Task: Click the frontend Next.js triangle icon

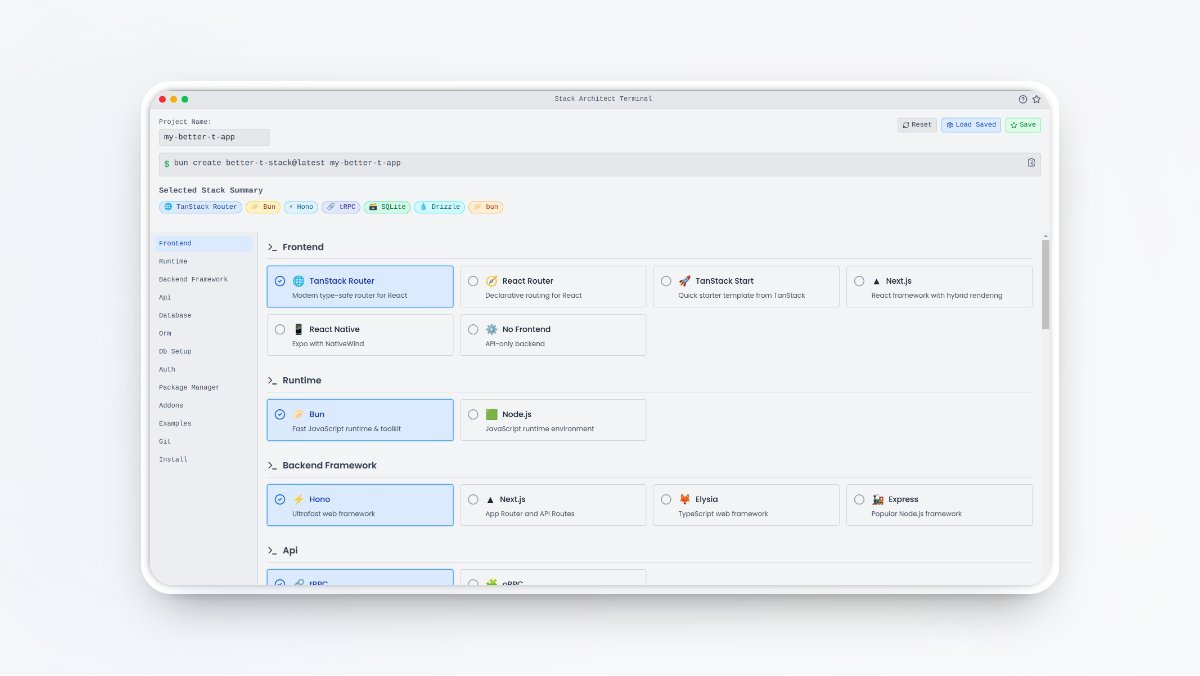Action: (x=877, y=281)
